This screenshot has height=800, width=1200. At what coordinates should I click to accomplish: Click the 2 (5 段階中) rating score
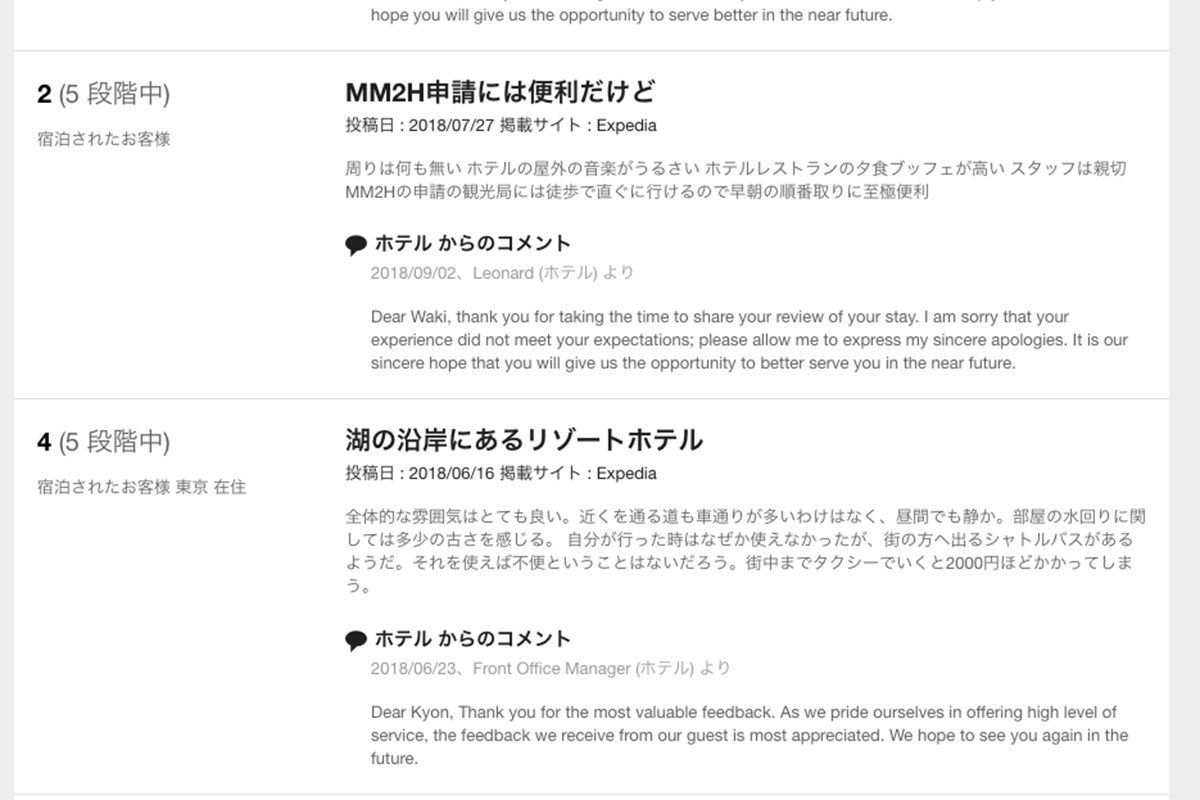click(x=104, y=95)
